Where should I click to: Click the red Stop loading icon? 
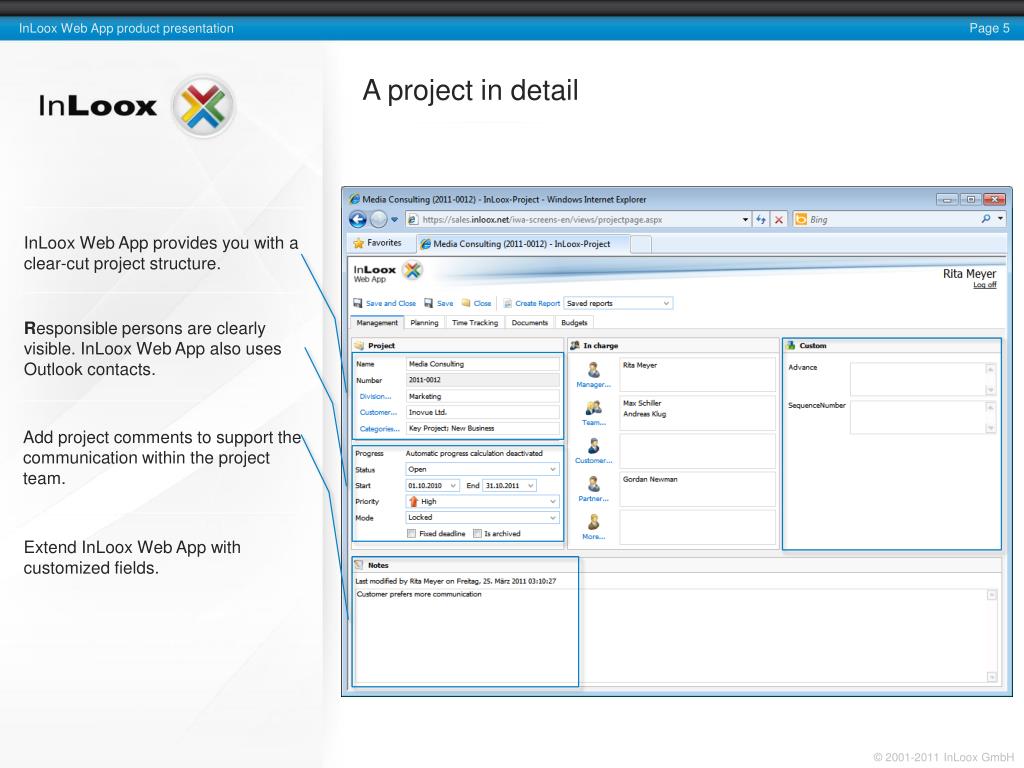pos(778,219)
